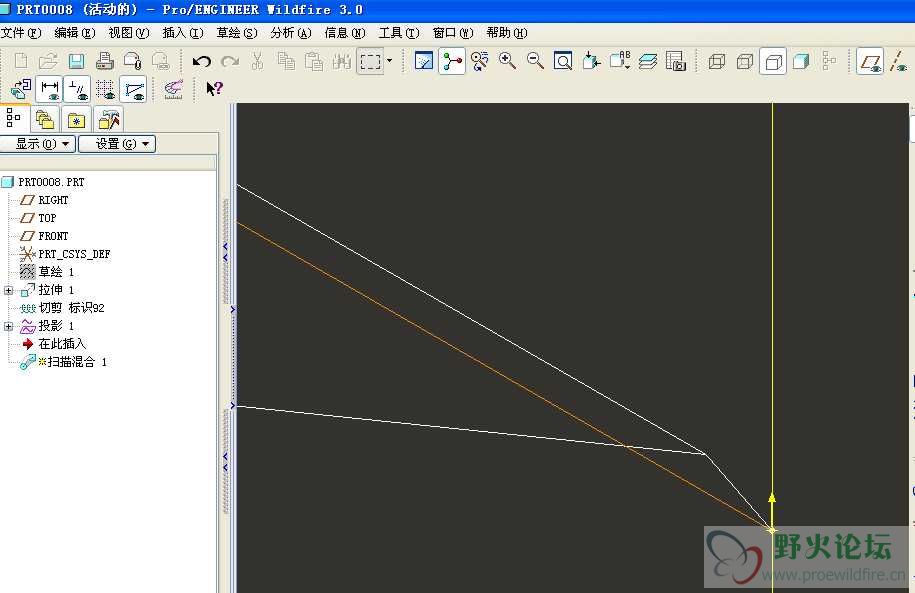Open the 插入 menu
Image resolution: width=915 pixels, height=593 pixels.
point(183,33)
